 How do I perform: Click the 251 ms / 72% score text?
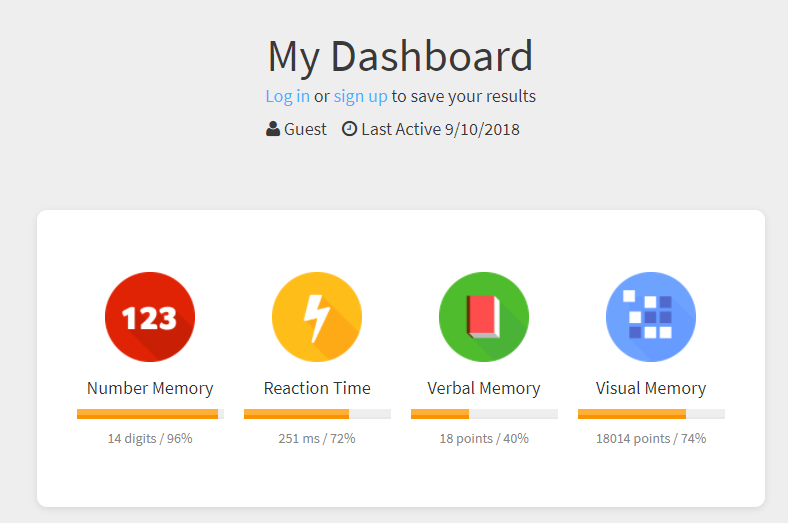click(x=317, y=438)
